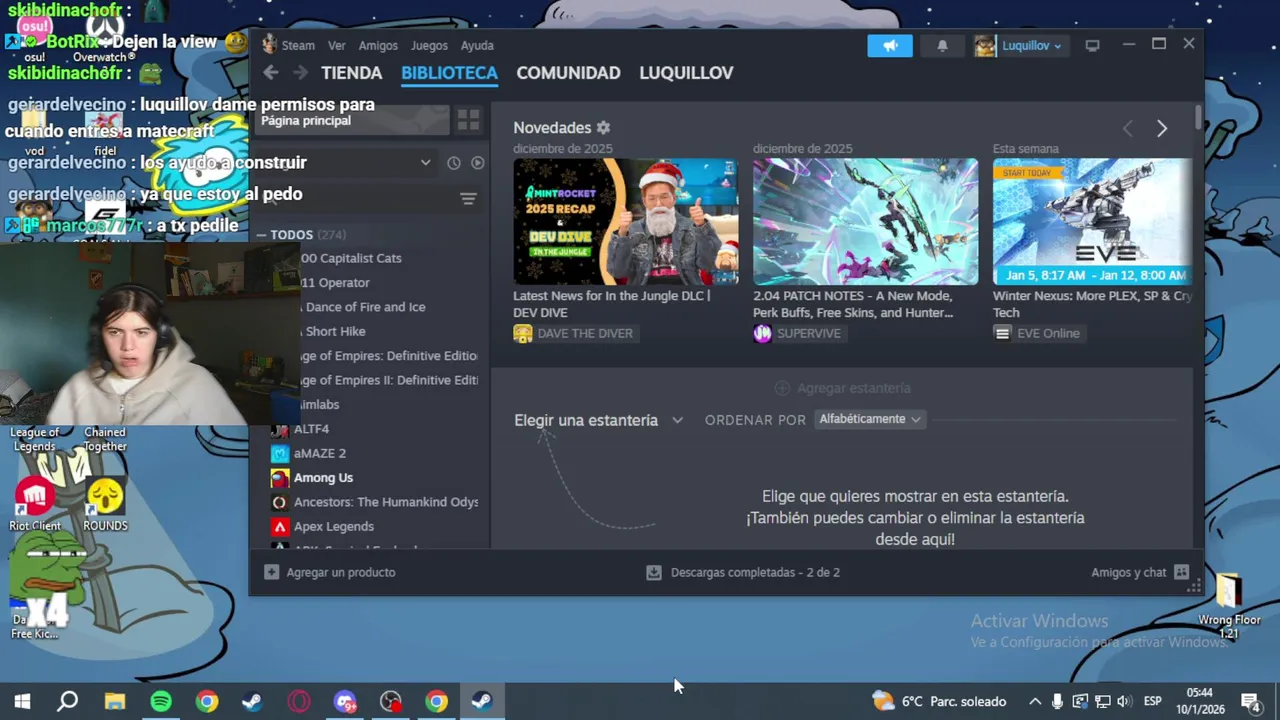Image resolution: width=1280 pixels, height=720 pixels.
Task: Open Novedades settings gear icon
Action: [x=603, y=128]
